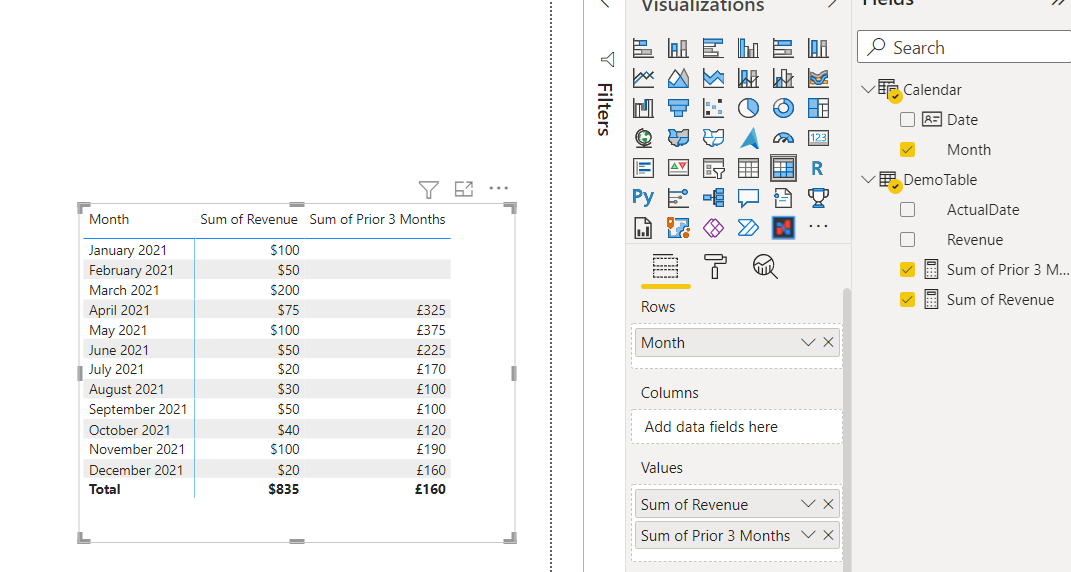The height and width of the screenshot is (572, 1071).
Task: Open dropdown on Month row field
Action: click(x=808, y=342)
